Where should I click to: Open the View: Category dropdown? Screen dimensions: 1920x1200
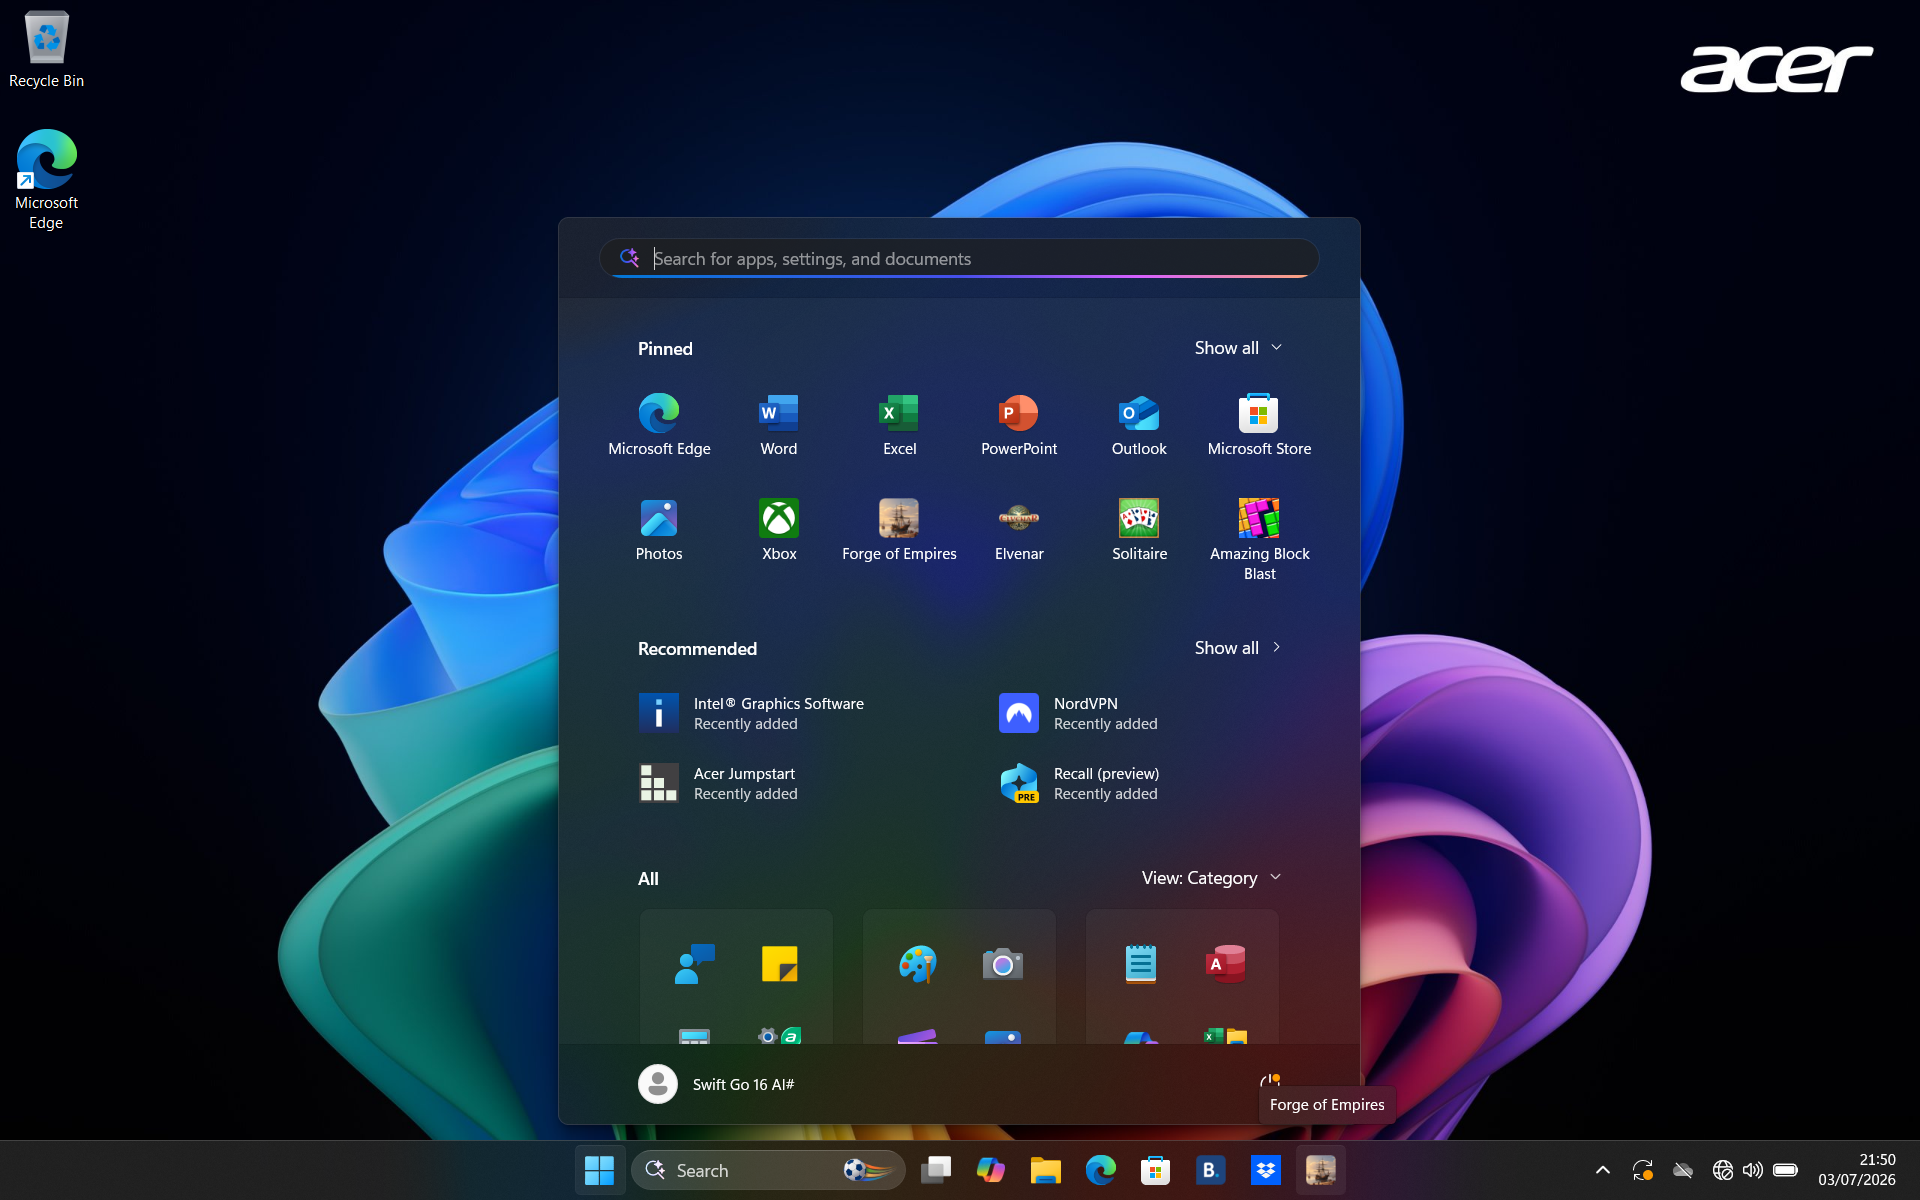coord(1211,878)
